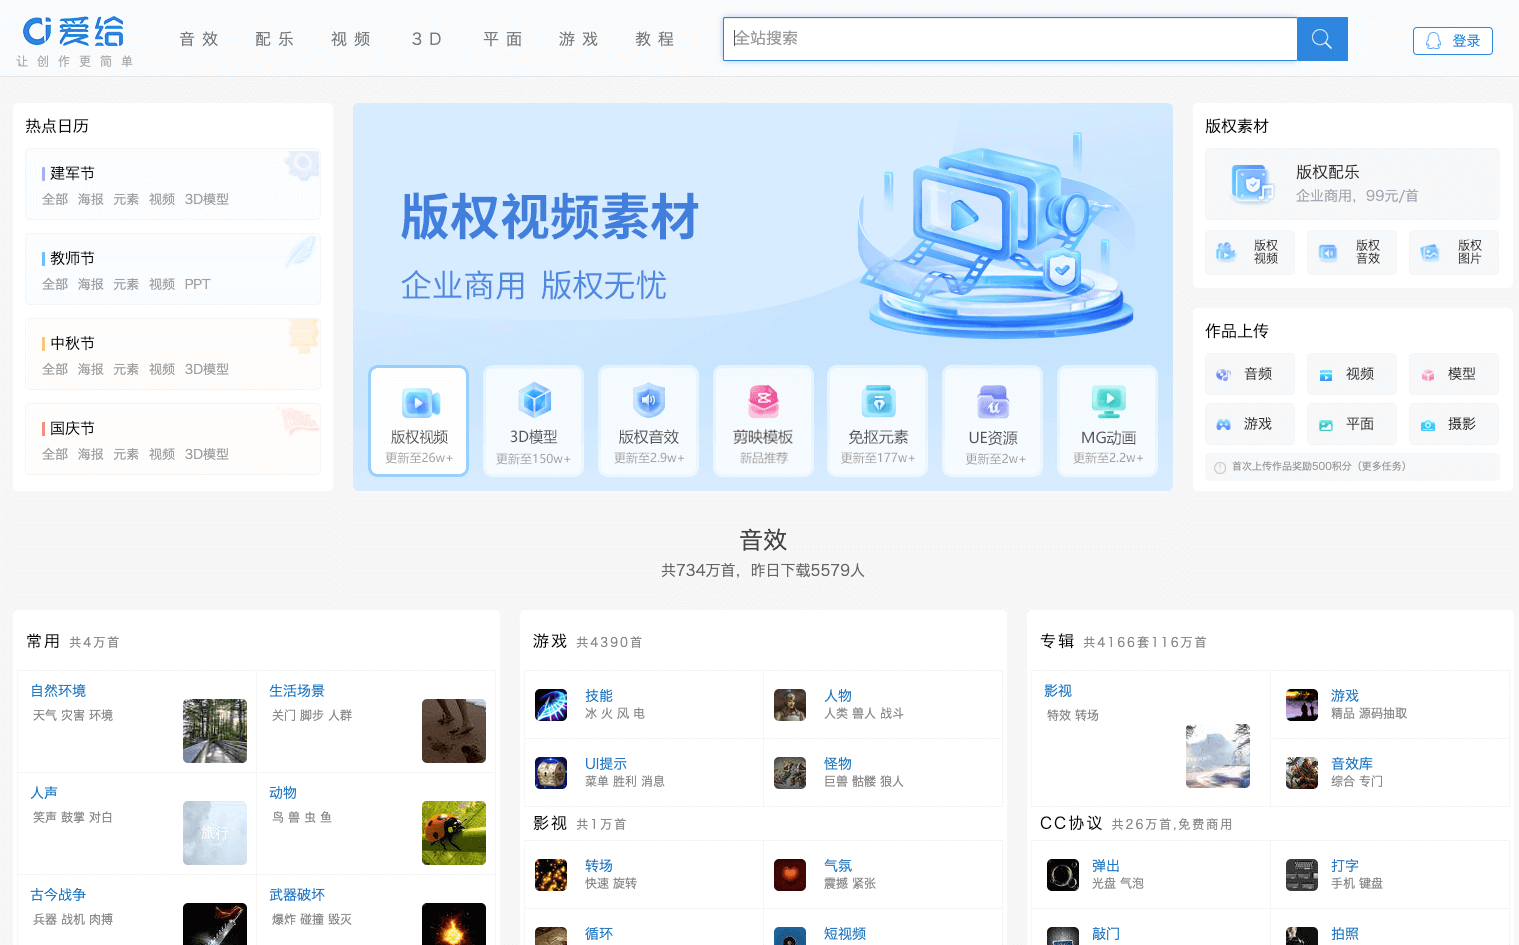Switch to the 配乐 navigation tab

274,39
